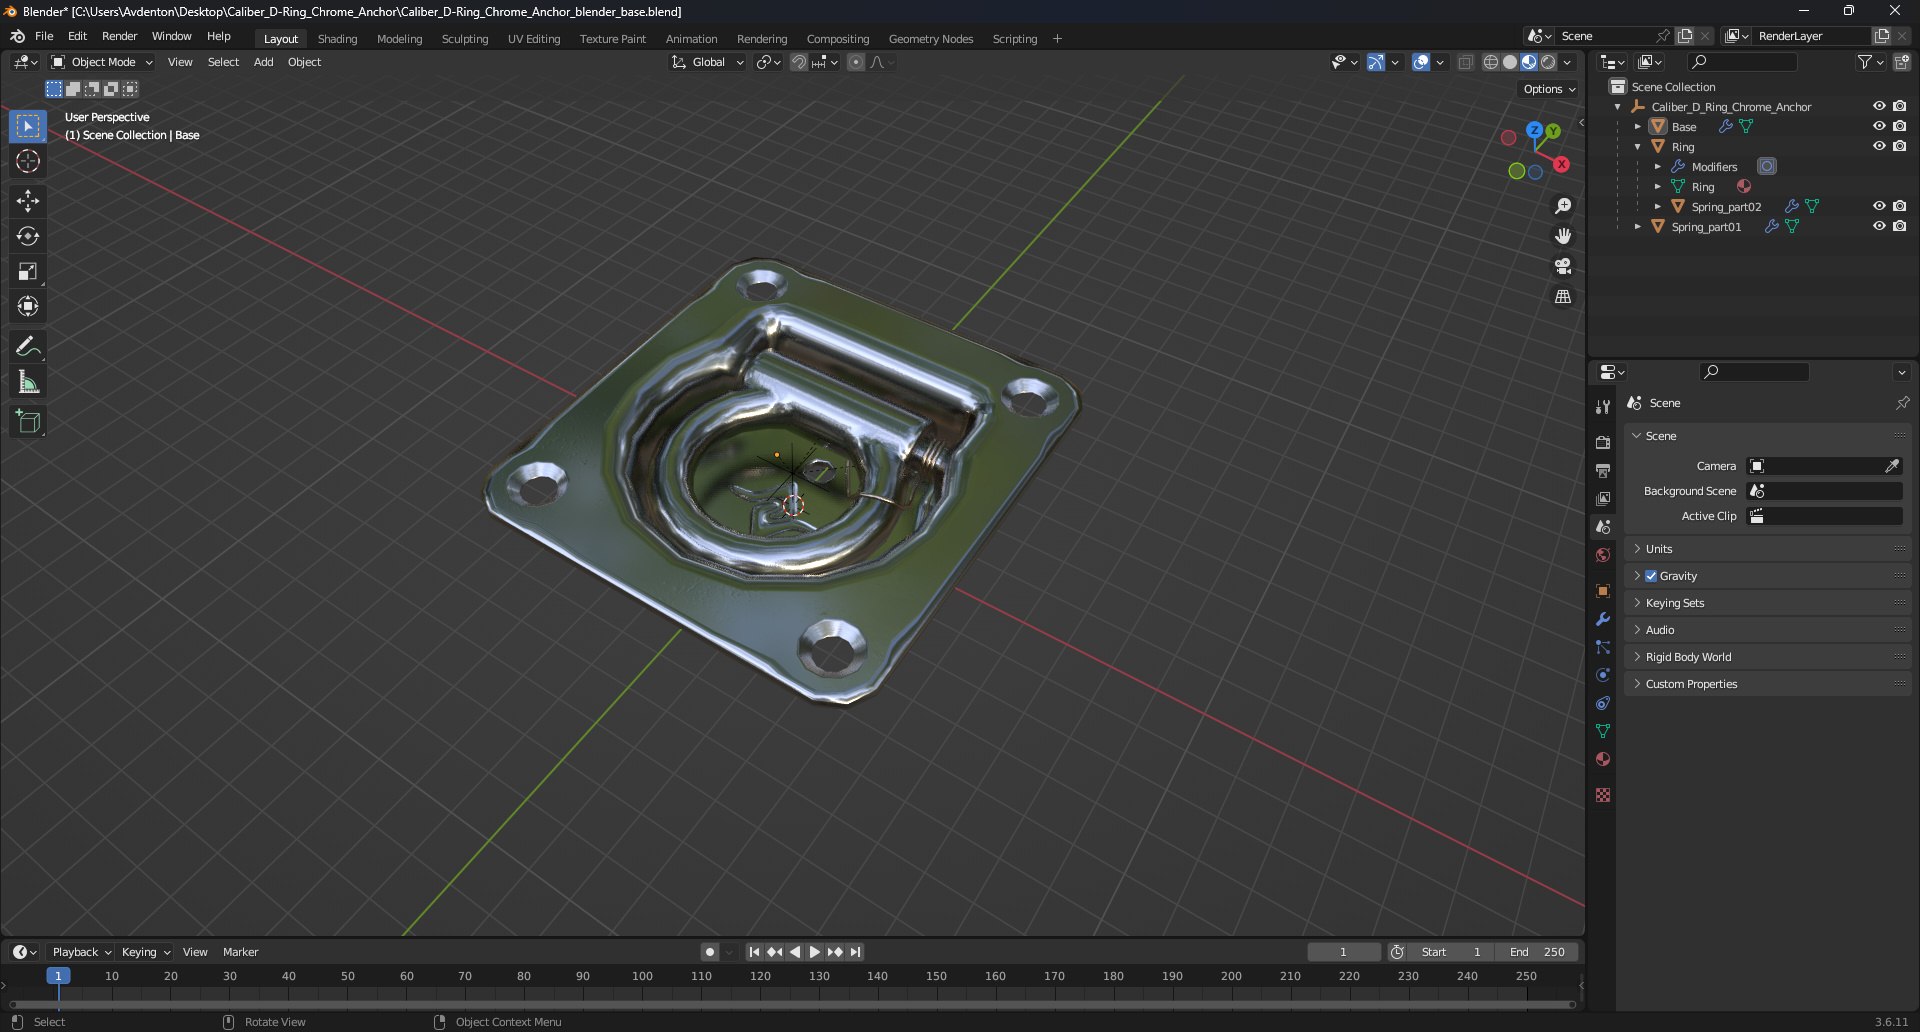Open the Render menu
This screenshot has height=1032, width=1920.
coord(119,36)
